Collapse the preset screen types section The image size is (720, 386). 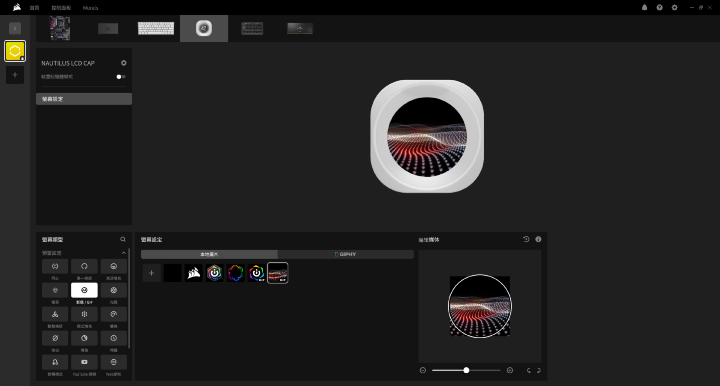[x=124, y=253]
